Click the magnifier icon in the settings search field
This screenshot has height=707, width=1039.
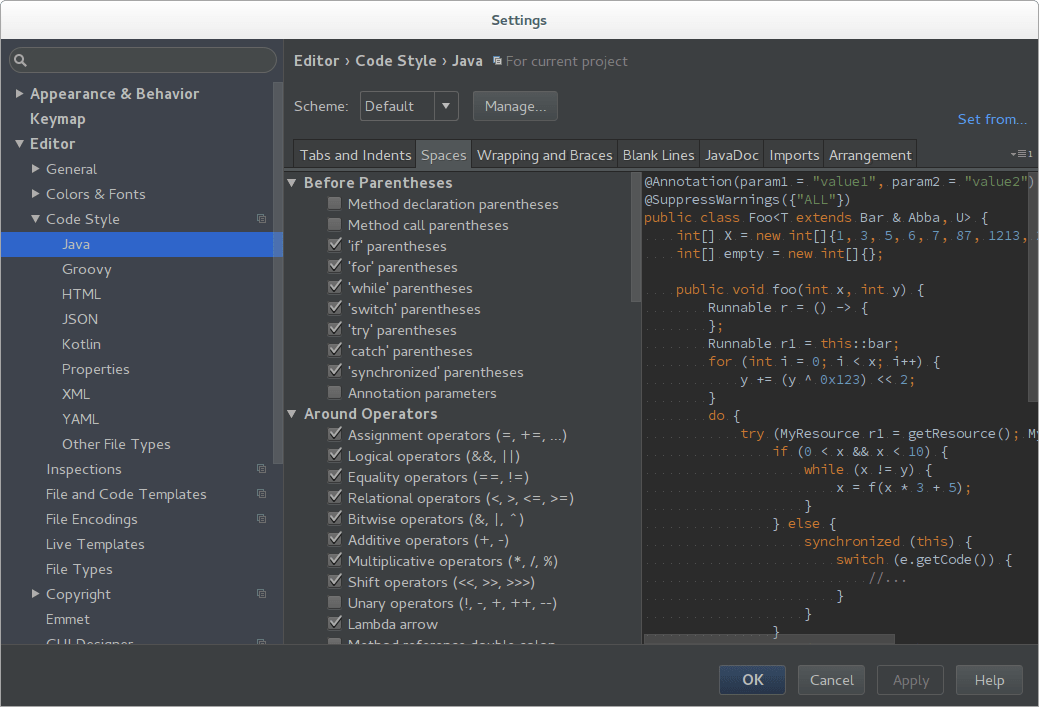tap(21, 60)
